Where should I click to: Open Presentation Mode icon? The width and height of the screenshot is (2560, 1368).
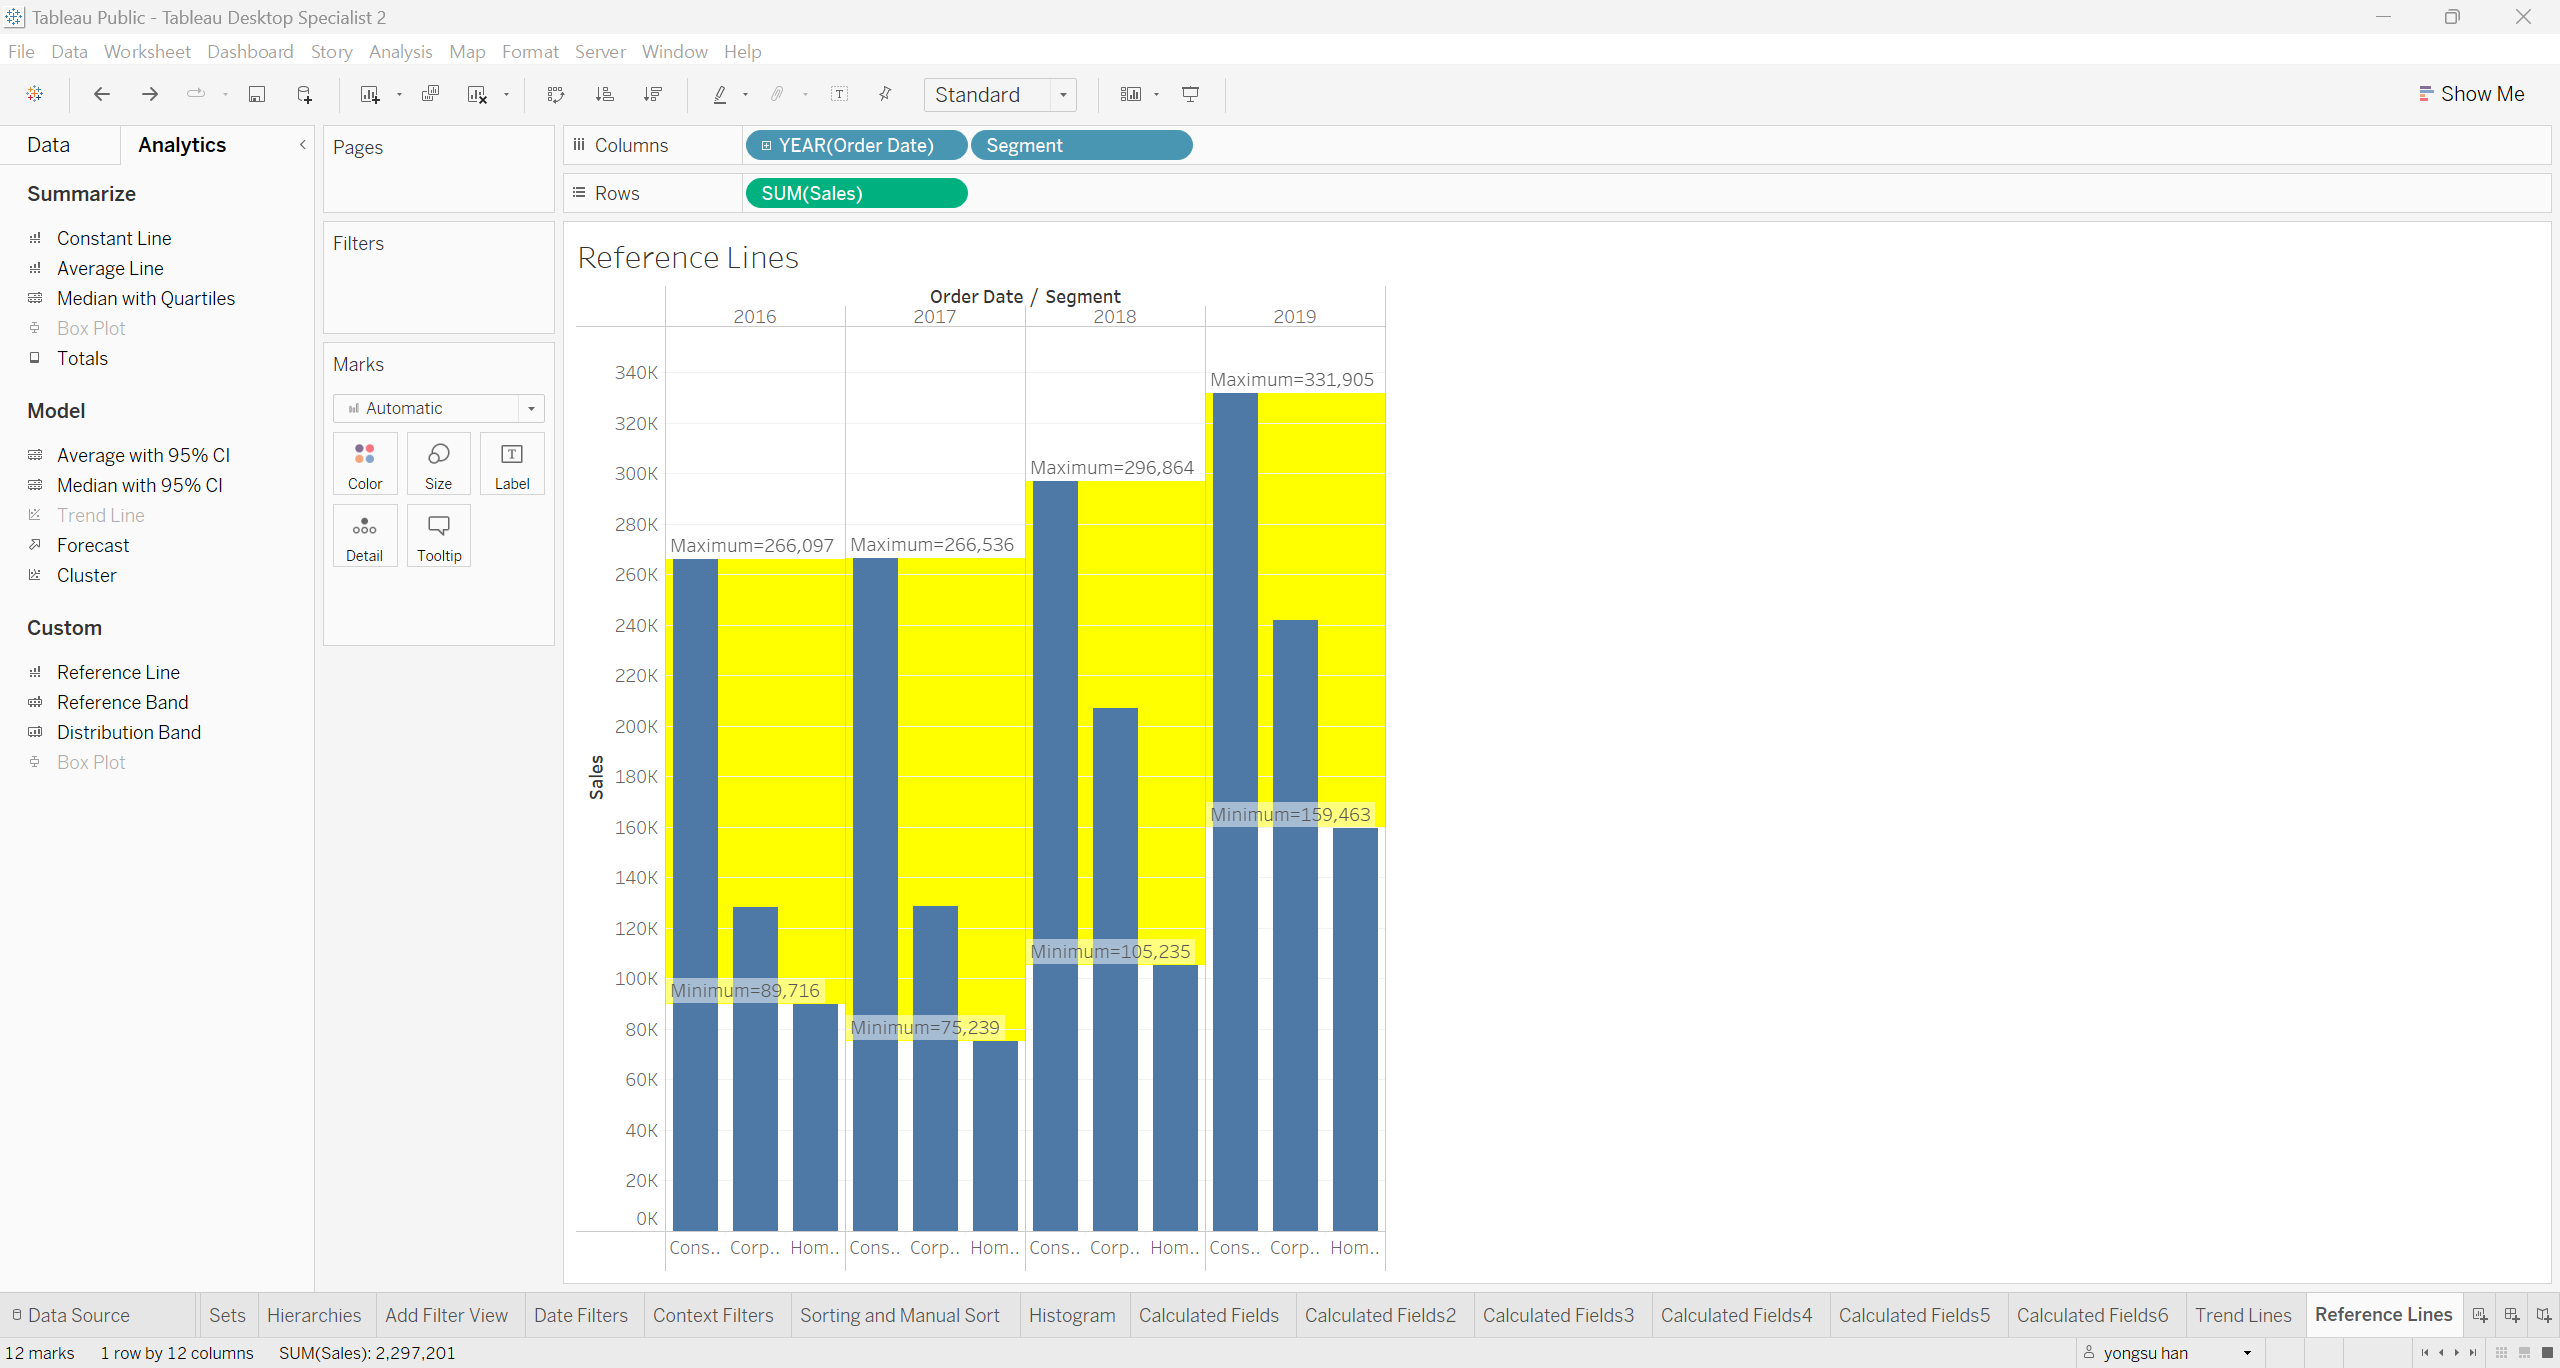[1190, 94]
